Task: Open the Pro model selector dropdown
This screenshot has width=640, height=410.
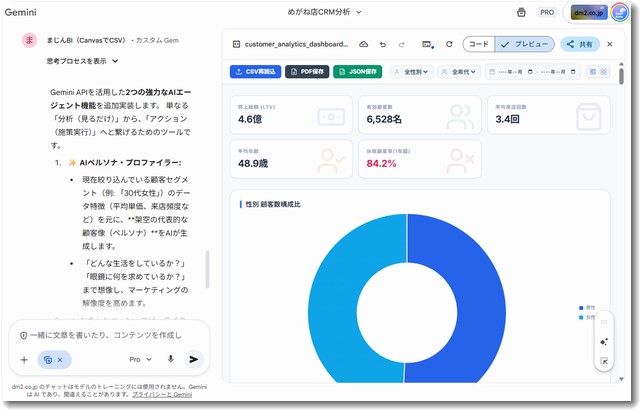Action: tap(140, 359)
